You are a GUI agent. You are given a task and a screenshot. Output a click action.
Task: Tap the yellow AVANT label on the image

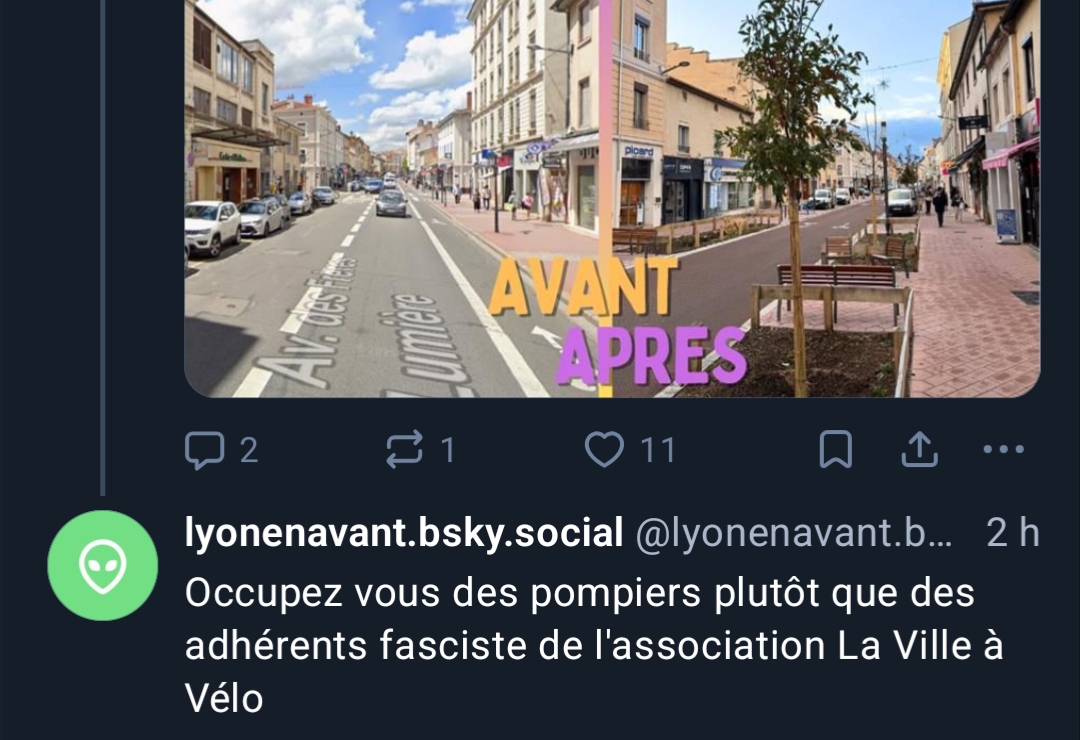click(583, 287)
